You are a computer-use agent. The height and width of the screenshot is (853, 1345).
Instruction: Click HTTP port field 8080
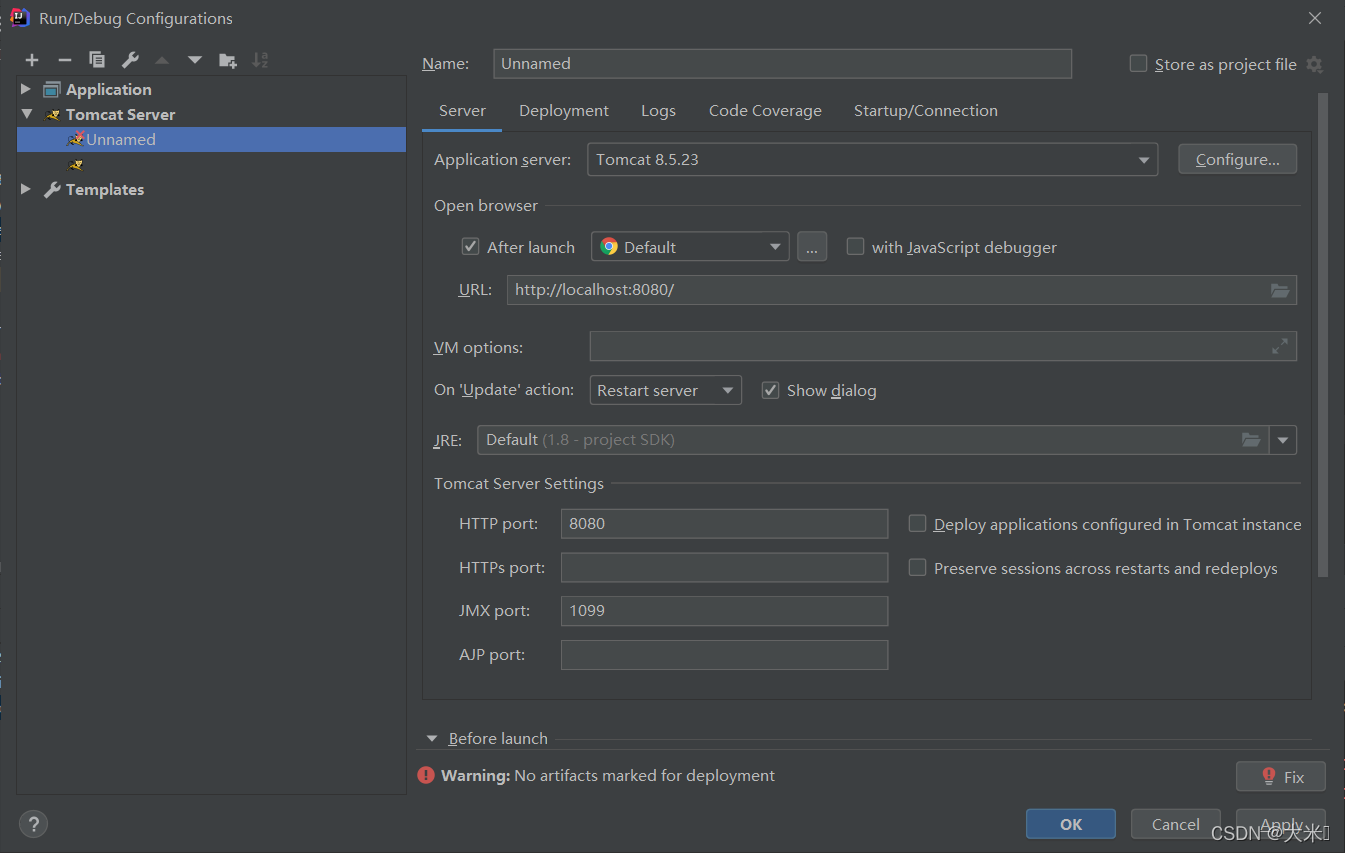click(x=724, y=523)
